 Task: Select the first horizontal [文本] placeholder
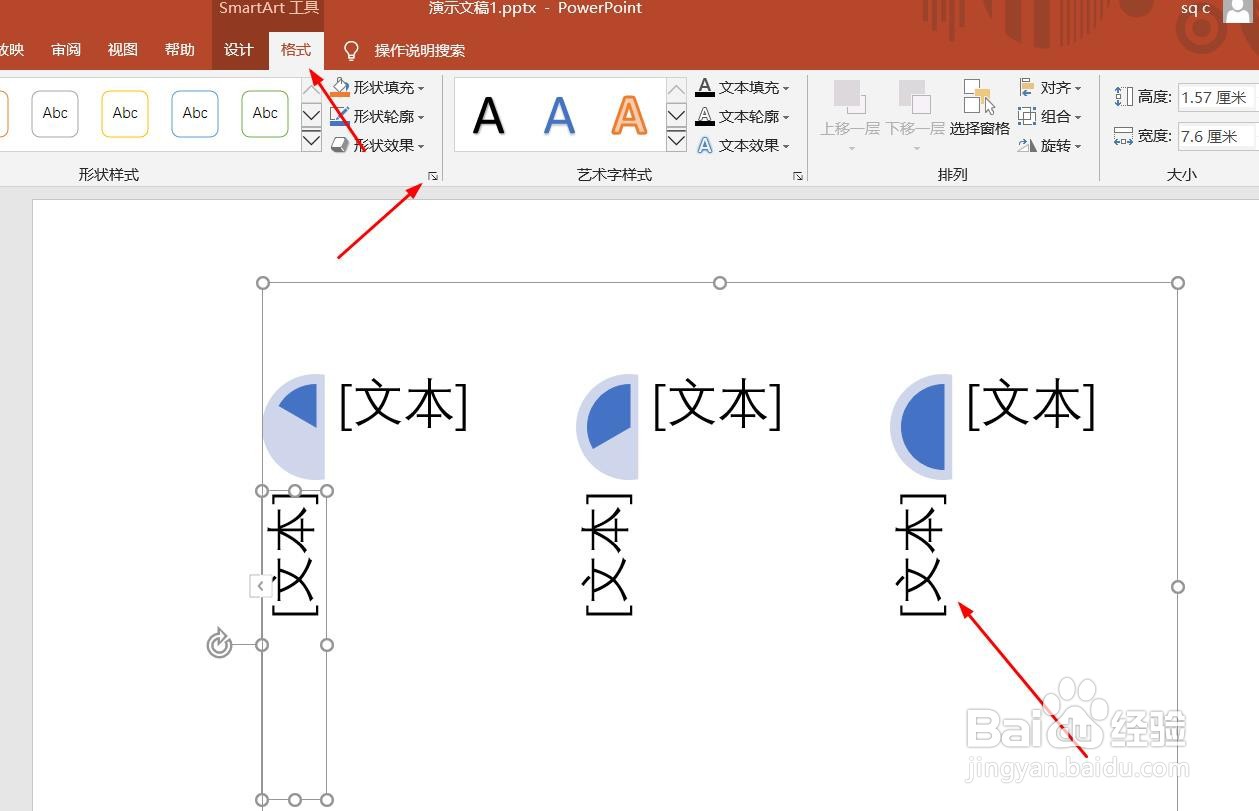[x=403, y=405]
